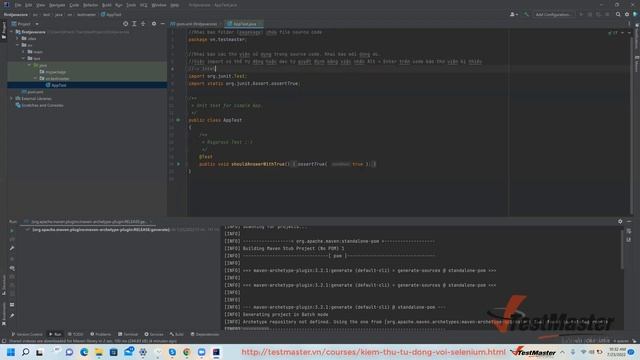Open Bookmarks side stripe panel
The image size is (640, 360).
pos(4,313)
